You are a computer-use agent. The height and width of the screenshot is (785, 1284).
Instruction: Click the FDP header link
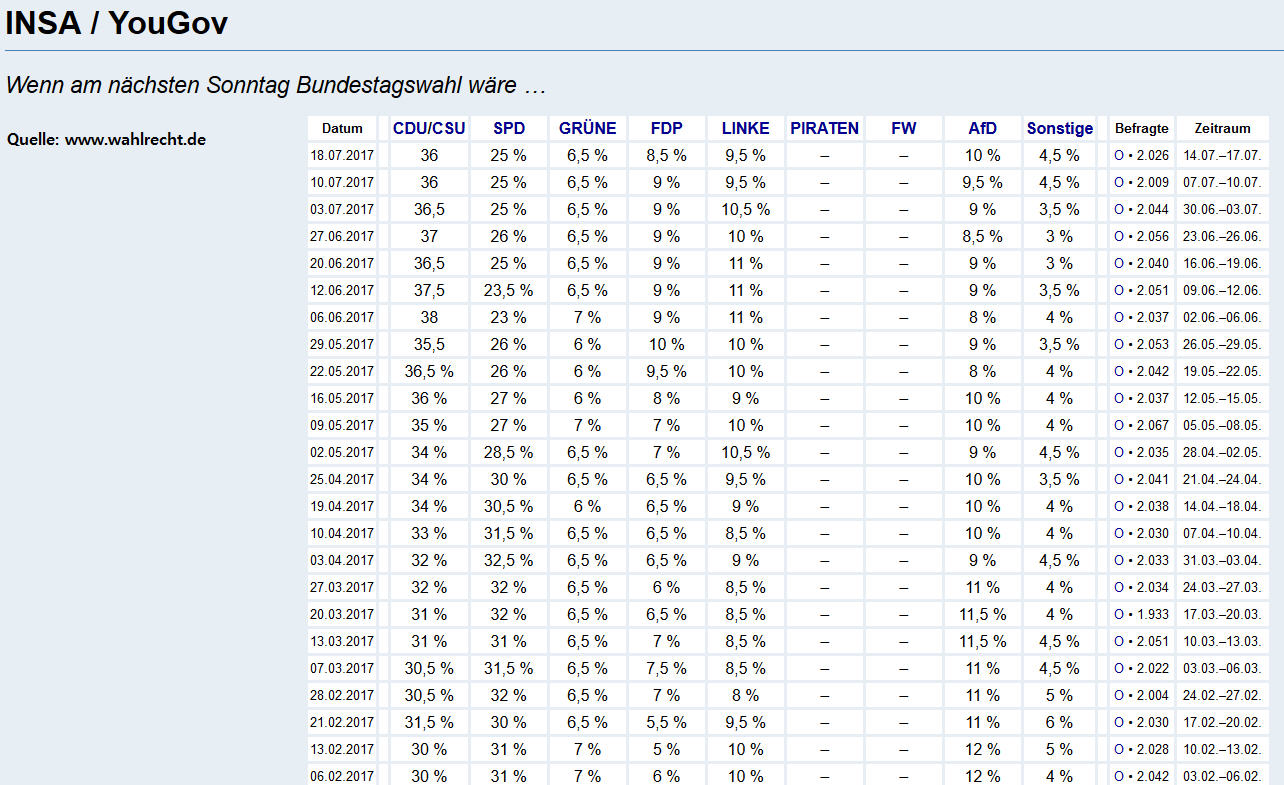(x=666, y=128)
